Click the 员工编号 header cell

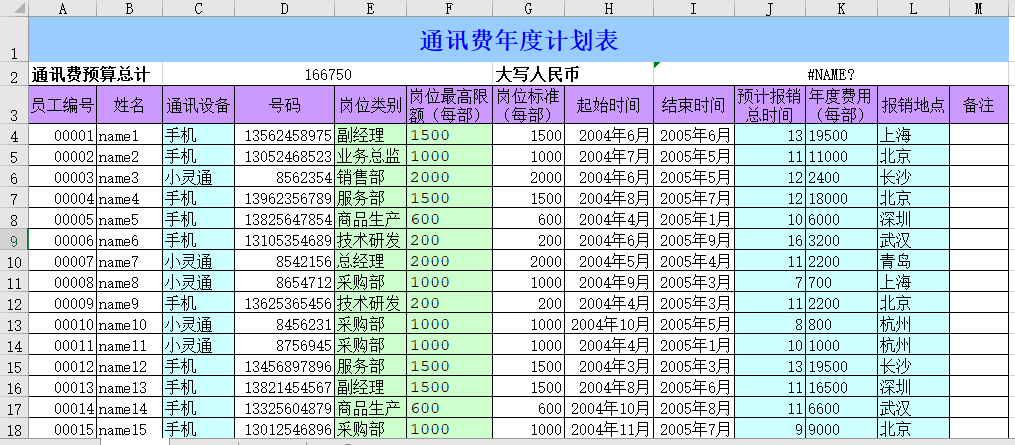pos(63,105)
